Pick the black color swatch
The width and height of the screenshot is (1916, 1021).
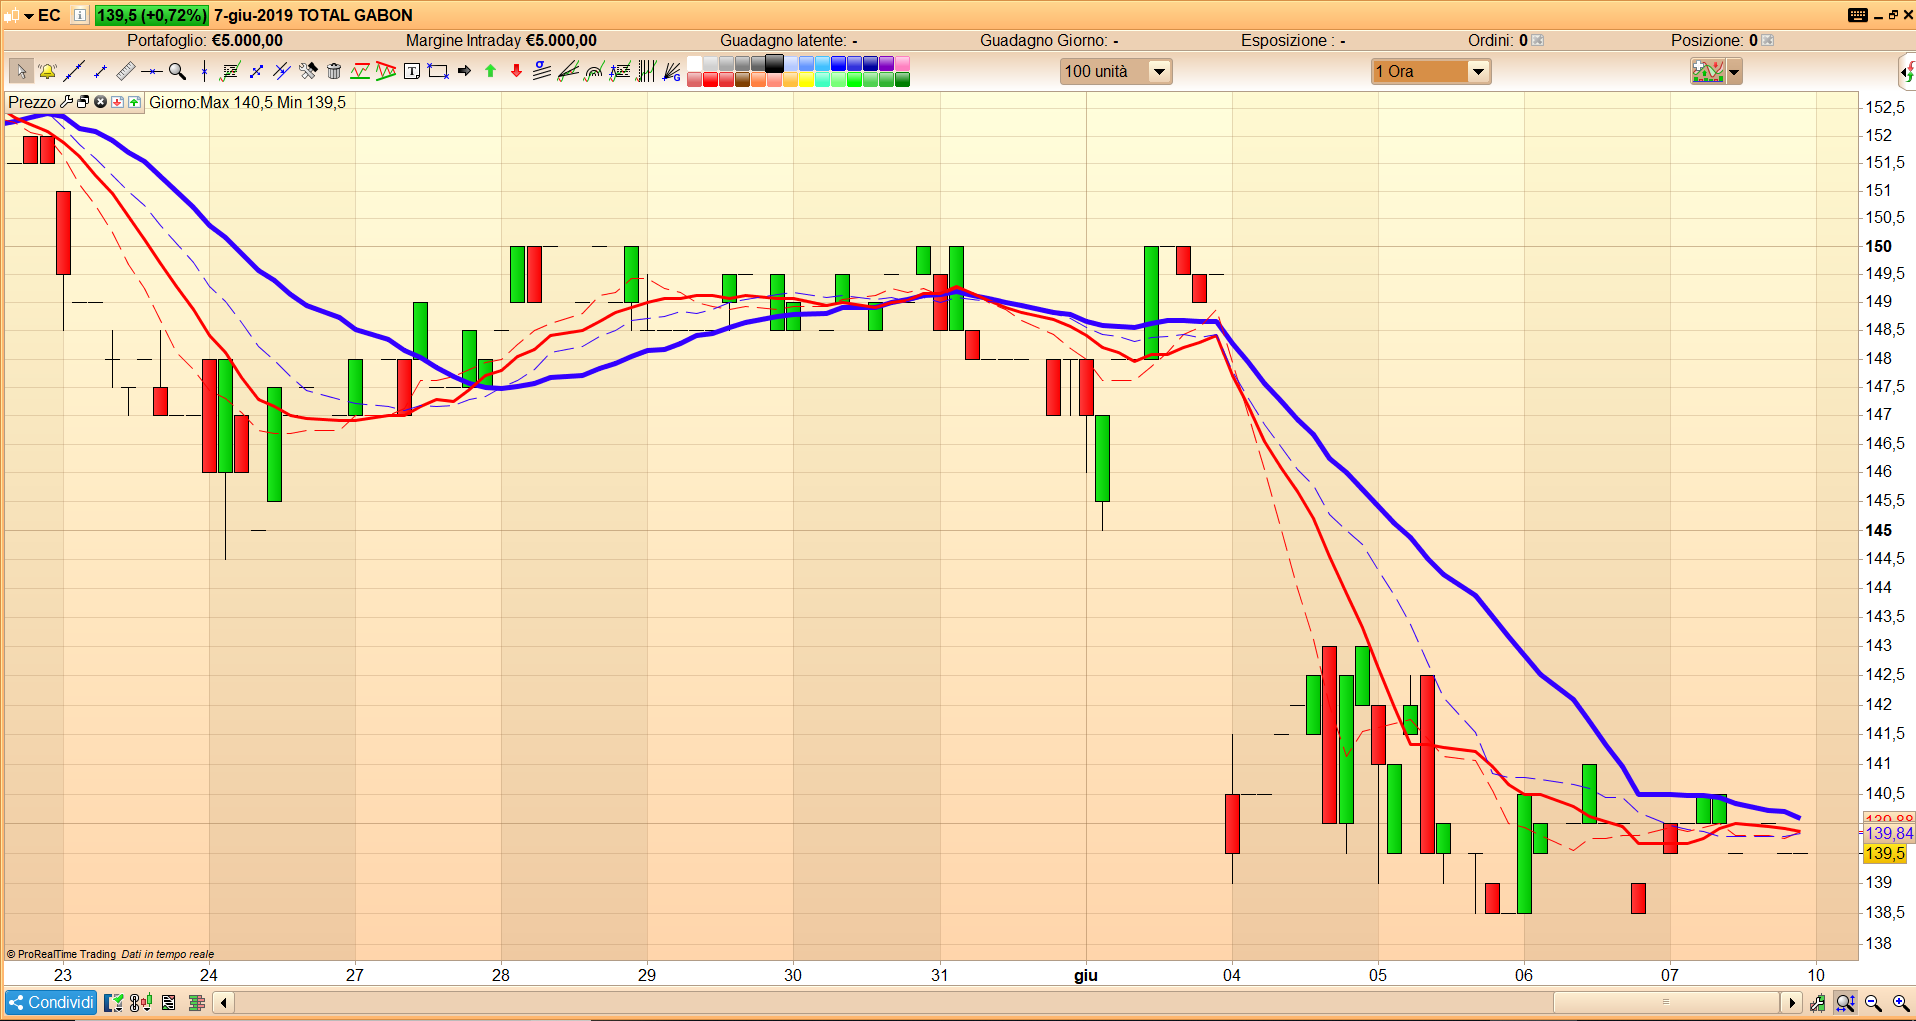(774, 64)
